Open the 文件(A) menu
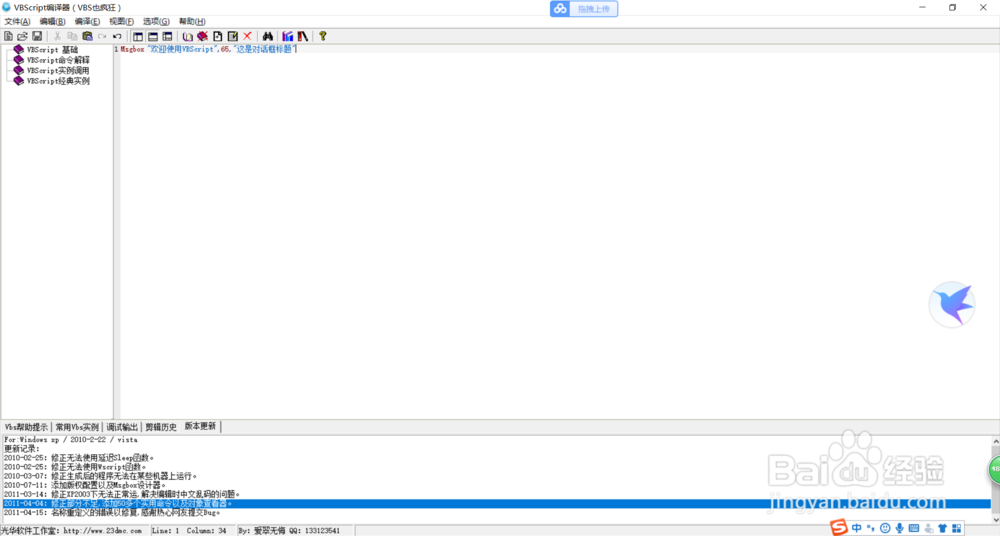Screen dimensions: 1000x536 pos(17,22)
